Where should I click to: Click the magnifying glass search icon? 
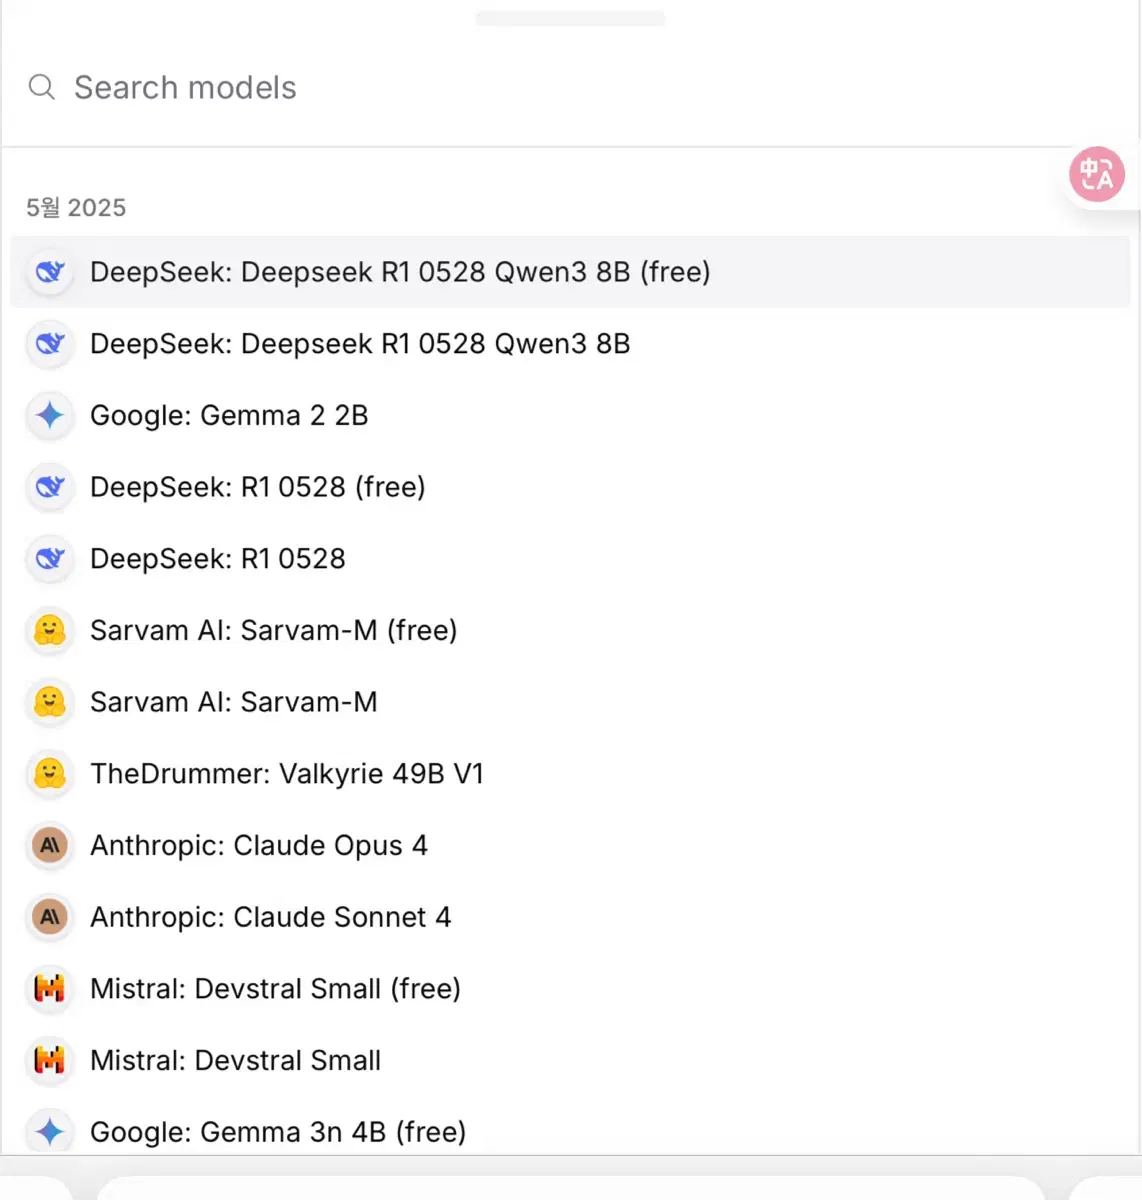(x=42, y=88)
